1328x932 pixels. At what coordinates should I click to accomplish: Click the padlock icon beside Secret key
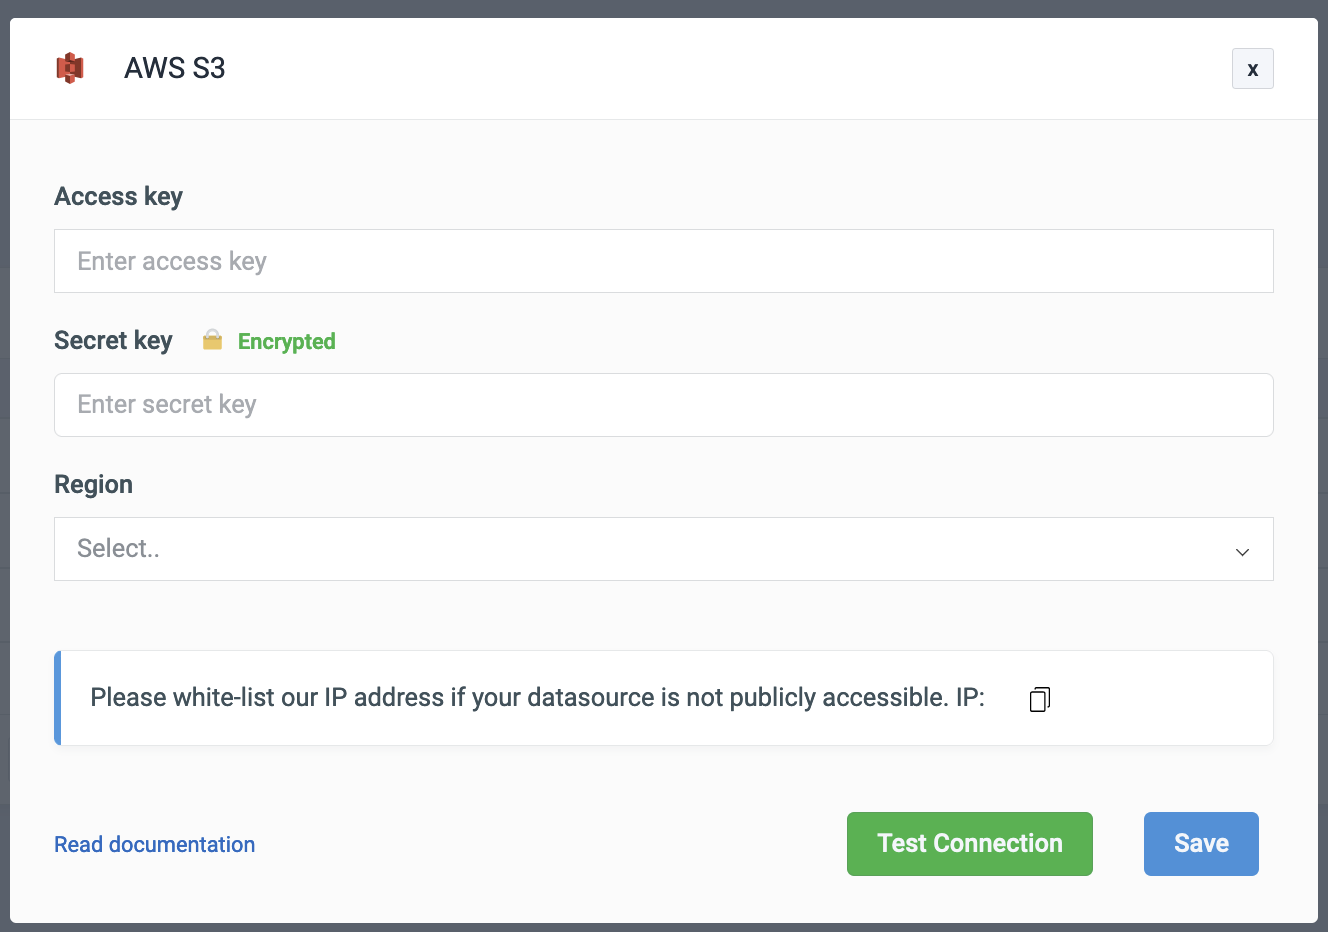tap(212, 341)
